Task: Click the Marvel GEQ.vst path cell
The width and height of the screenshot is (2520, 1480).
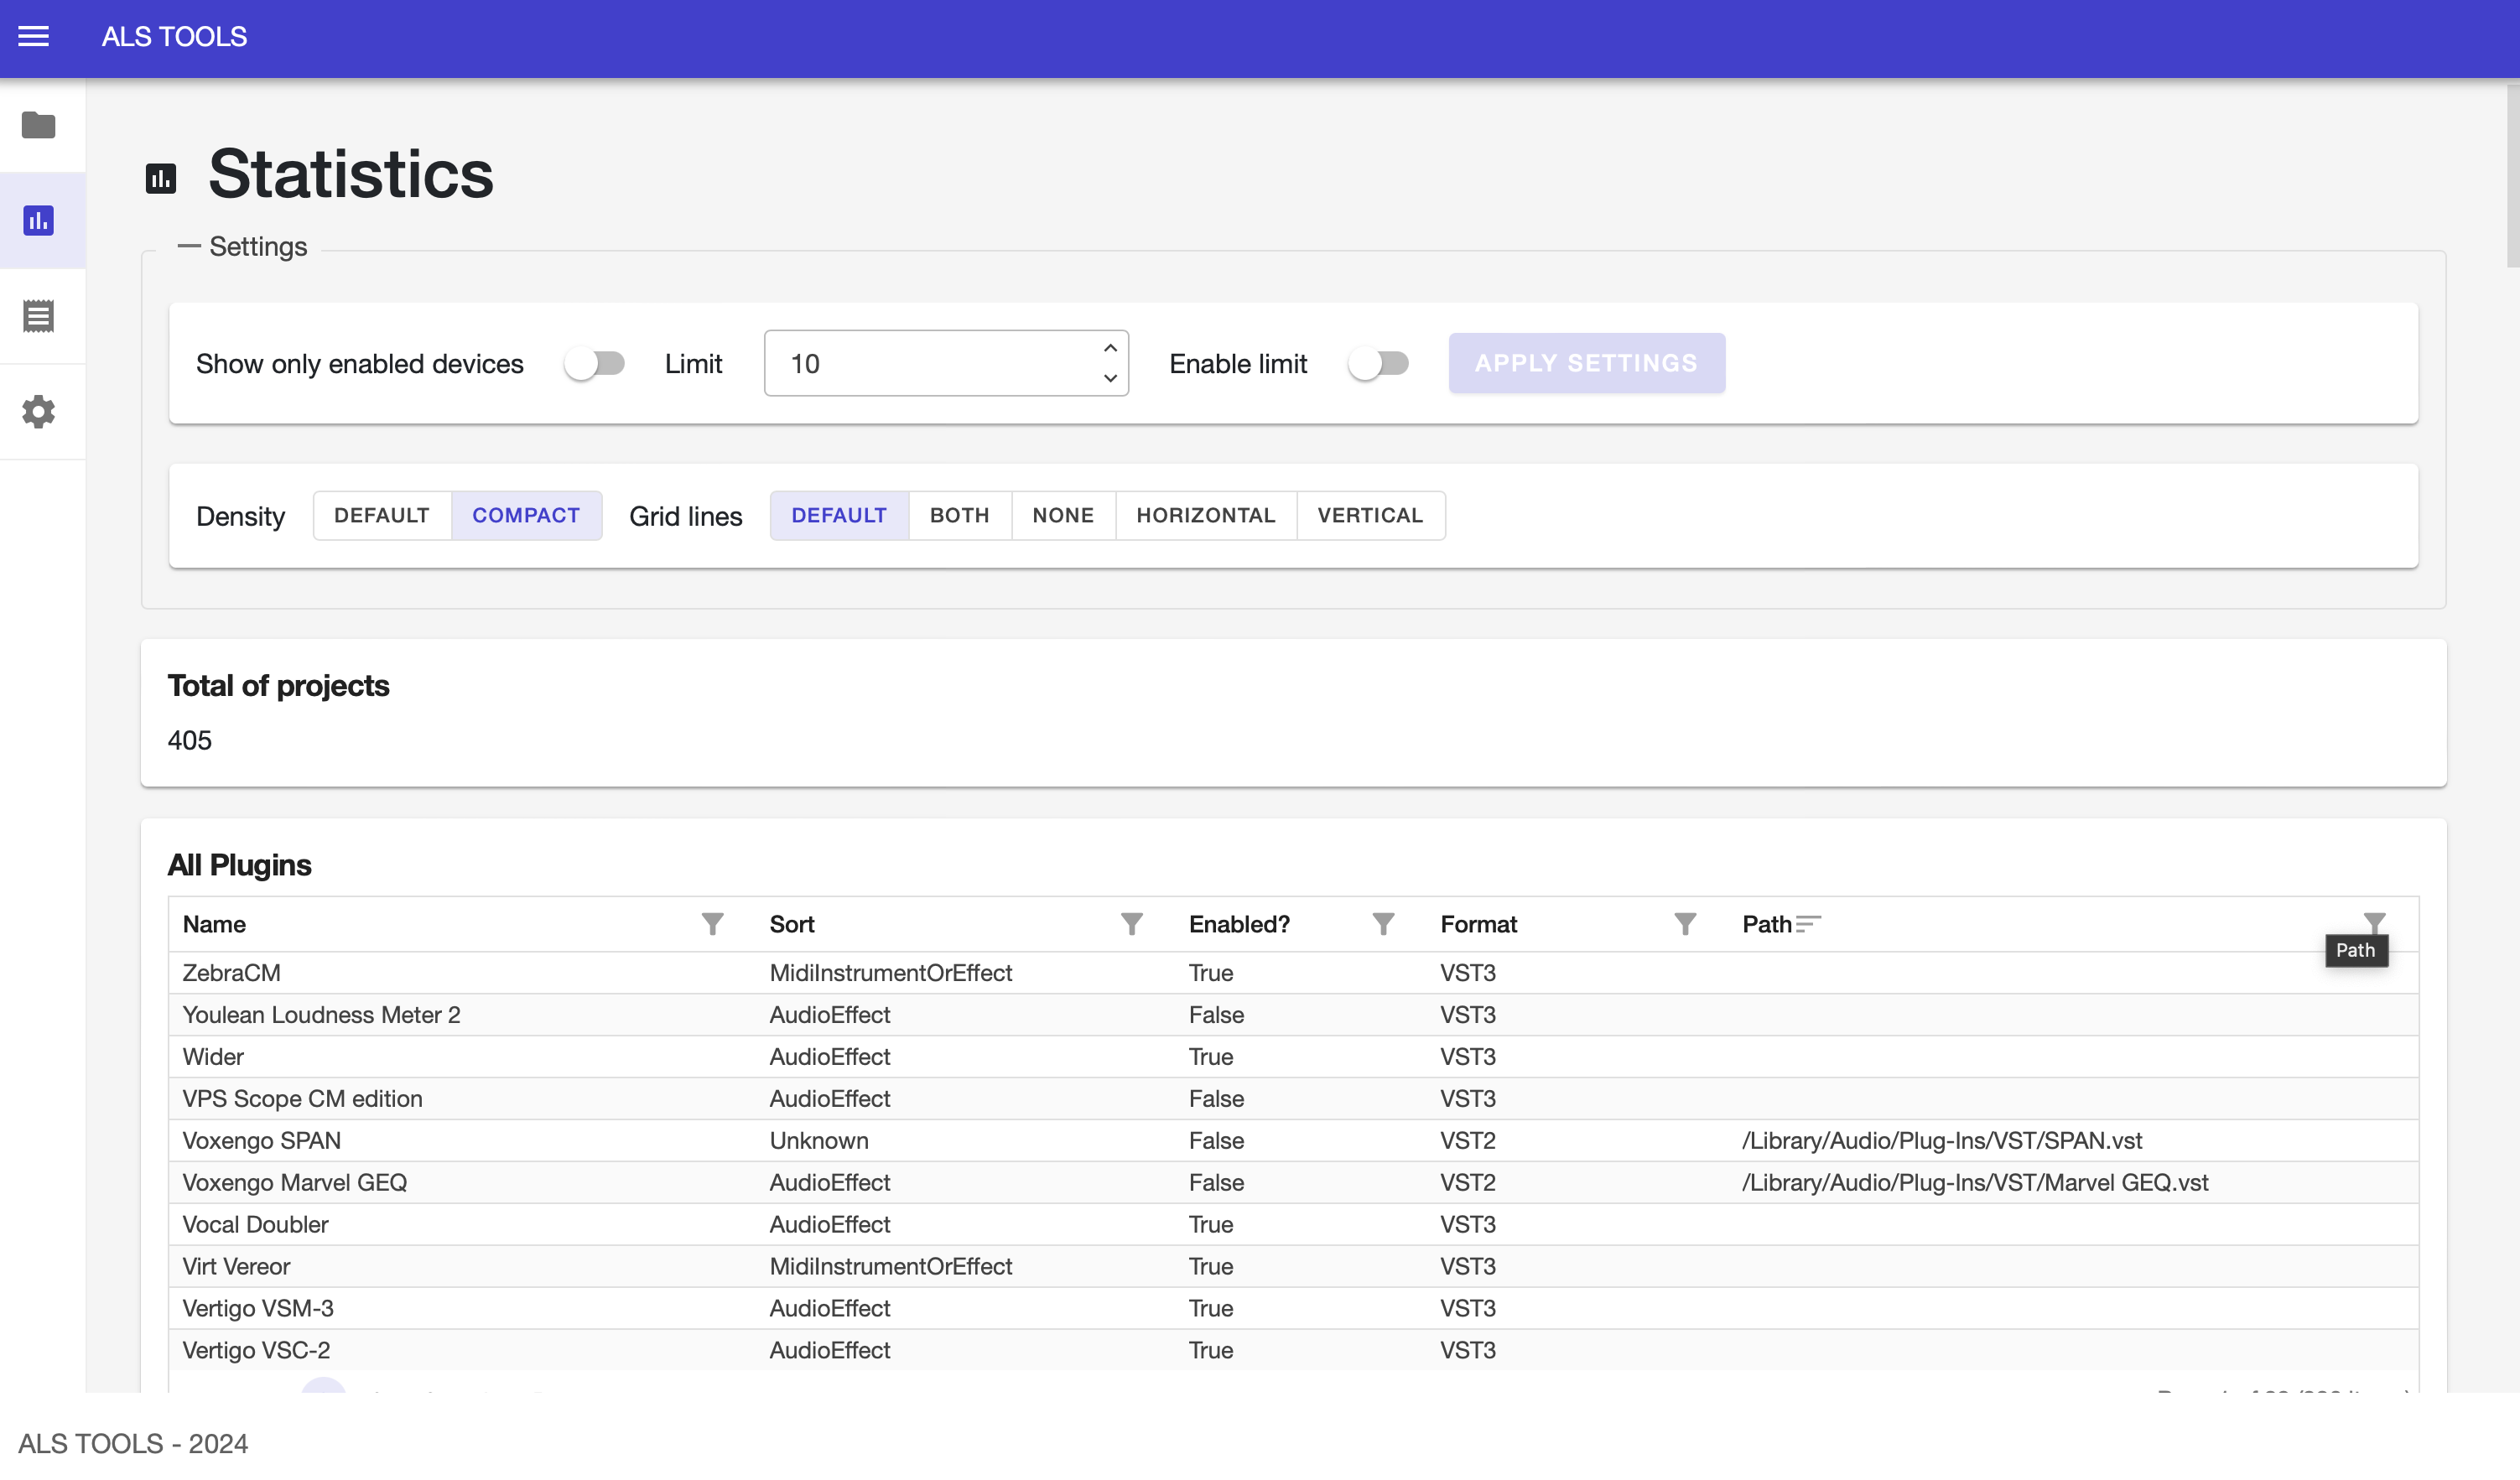Action: coord(1975,1182)
